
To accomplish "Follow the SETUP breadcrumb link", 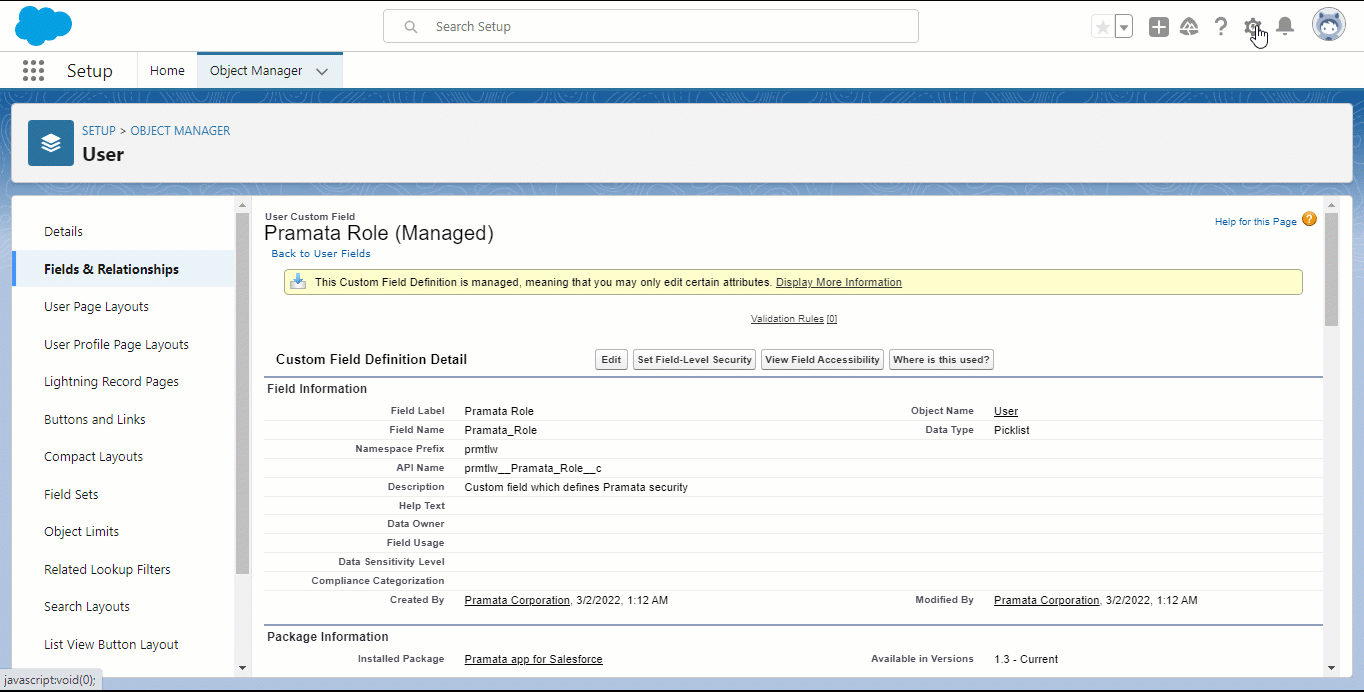I will [99, 131].
